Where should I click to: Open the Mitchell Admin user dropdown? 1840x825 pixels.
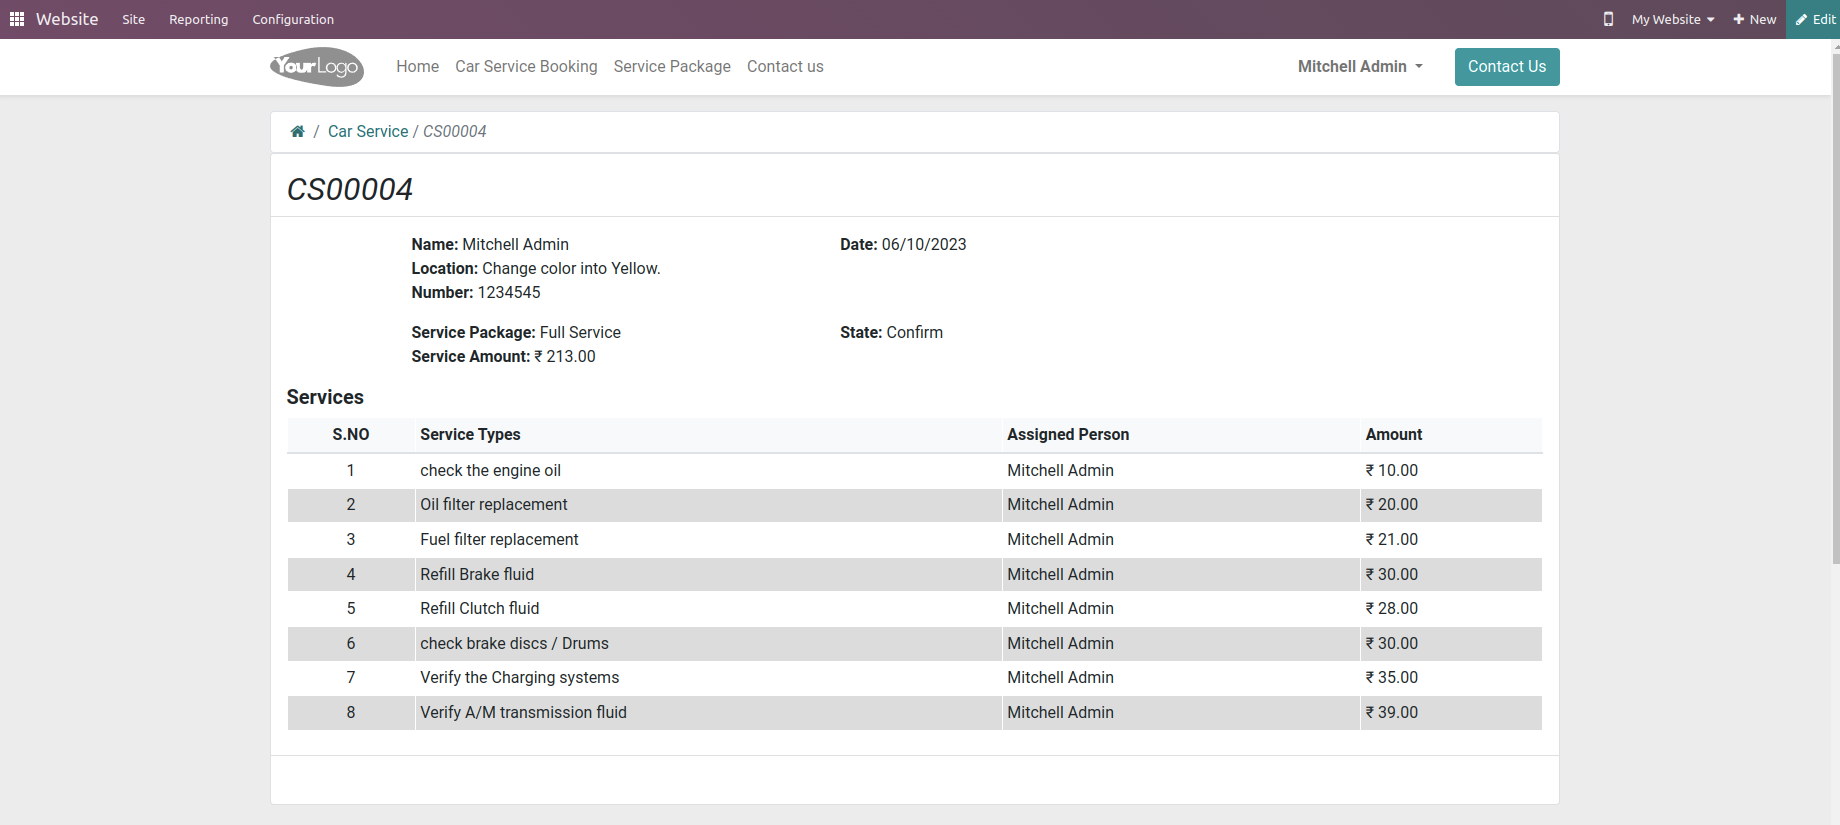coord(1360,67)
